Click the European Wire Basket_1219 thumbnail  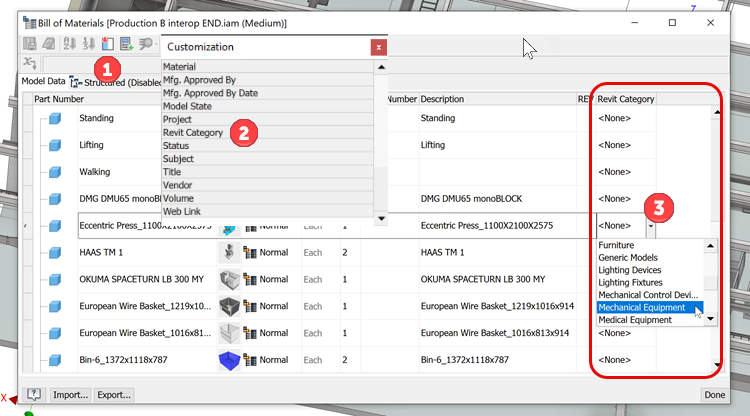pyautogui.click(x=229, y=307)
